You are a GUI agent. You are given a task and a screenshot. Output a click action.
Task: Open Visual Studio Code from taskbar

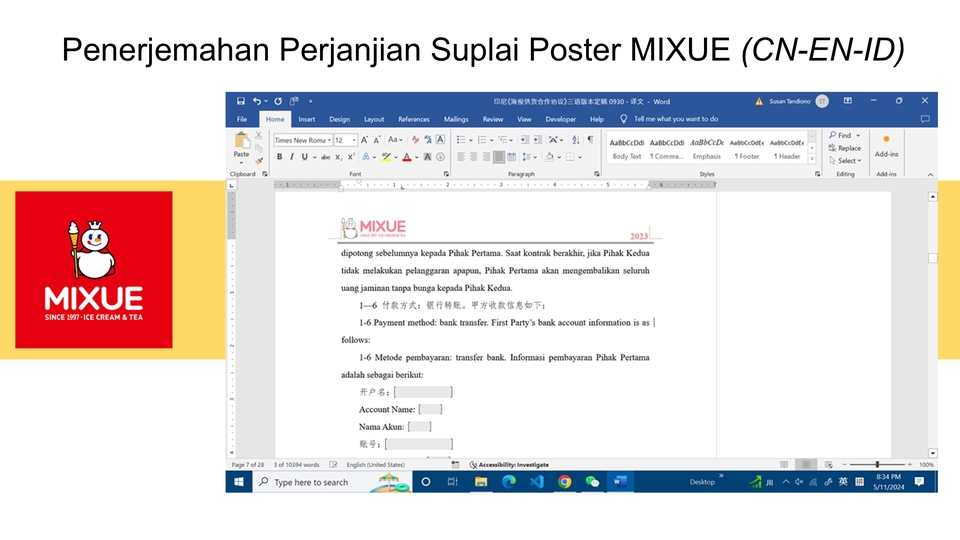pos(536,482)
